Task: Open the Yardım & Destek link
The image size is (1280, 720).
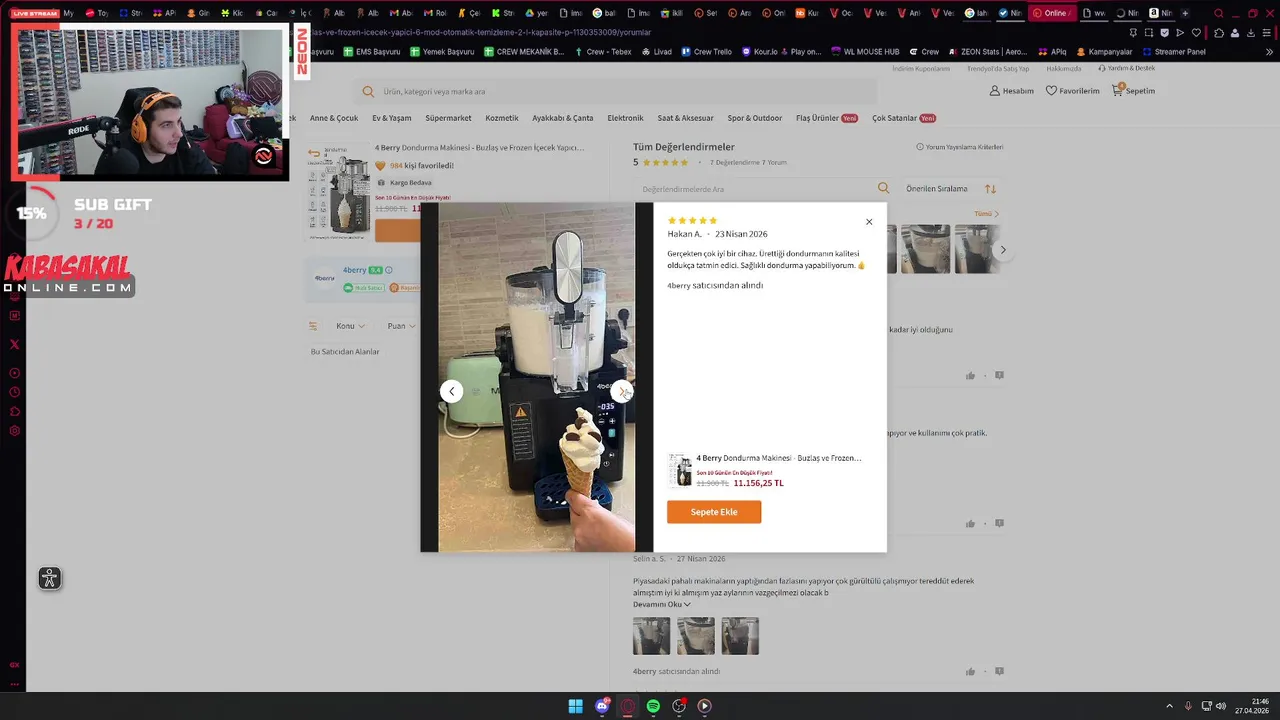Action: coord(1126,68)
